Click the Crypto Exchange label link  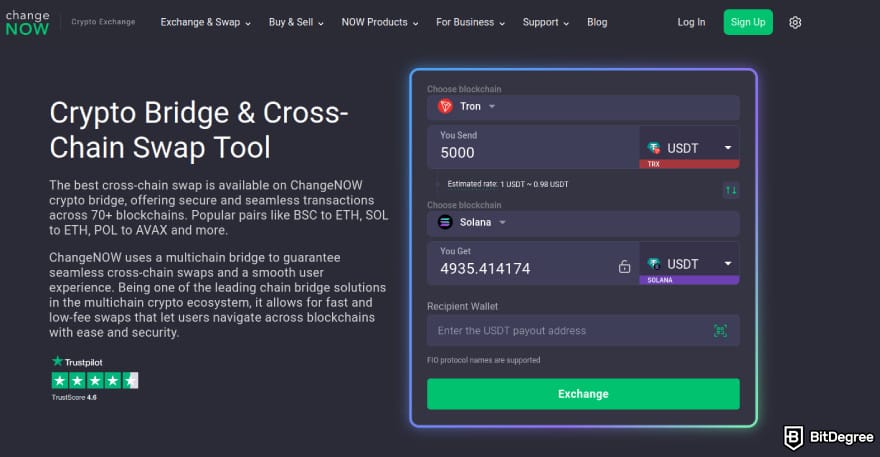point(103,22)
